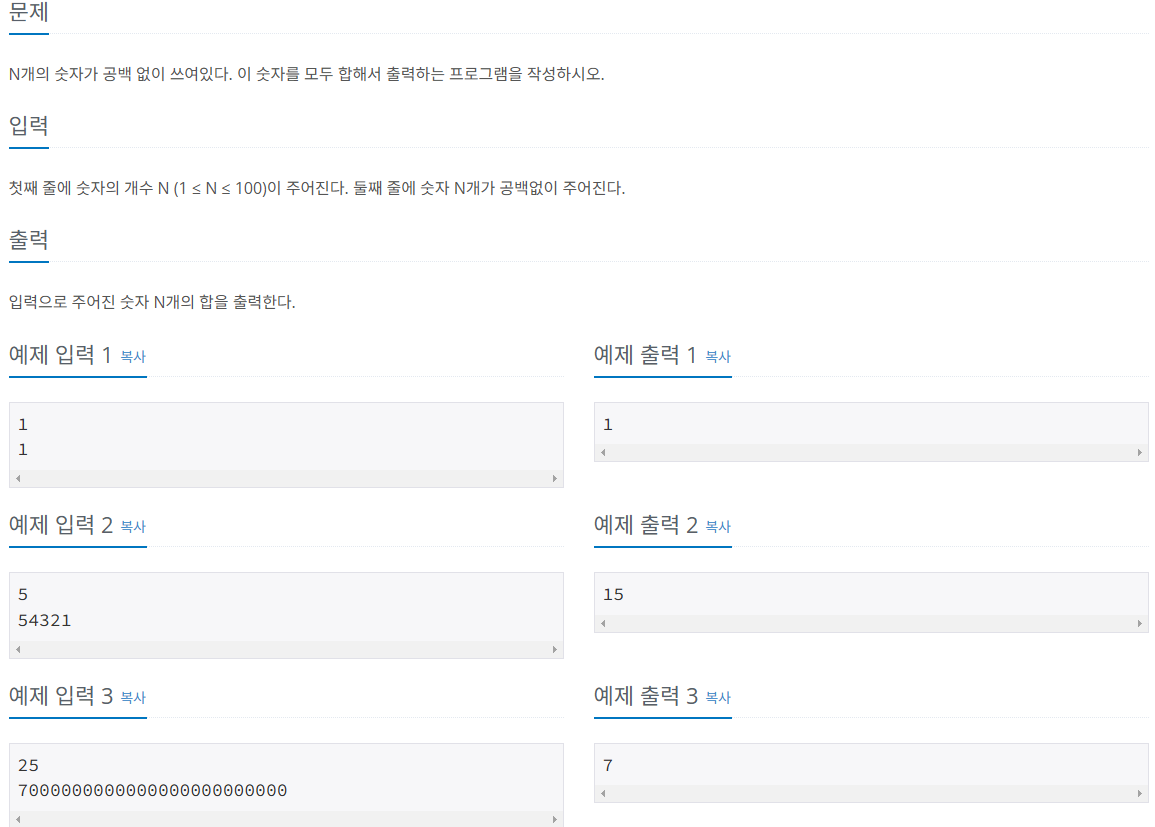Copy sample input 2 via 복사 link

(133, 527)
